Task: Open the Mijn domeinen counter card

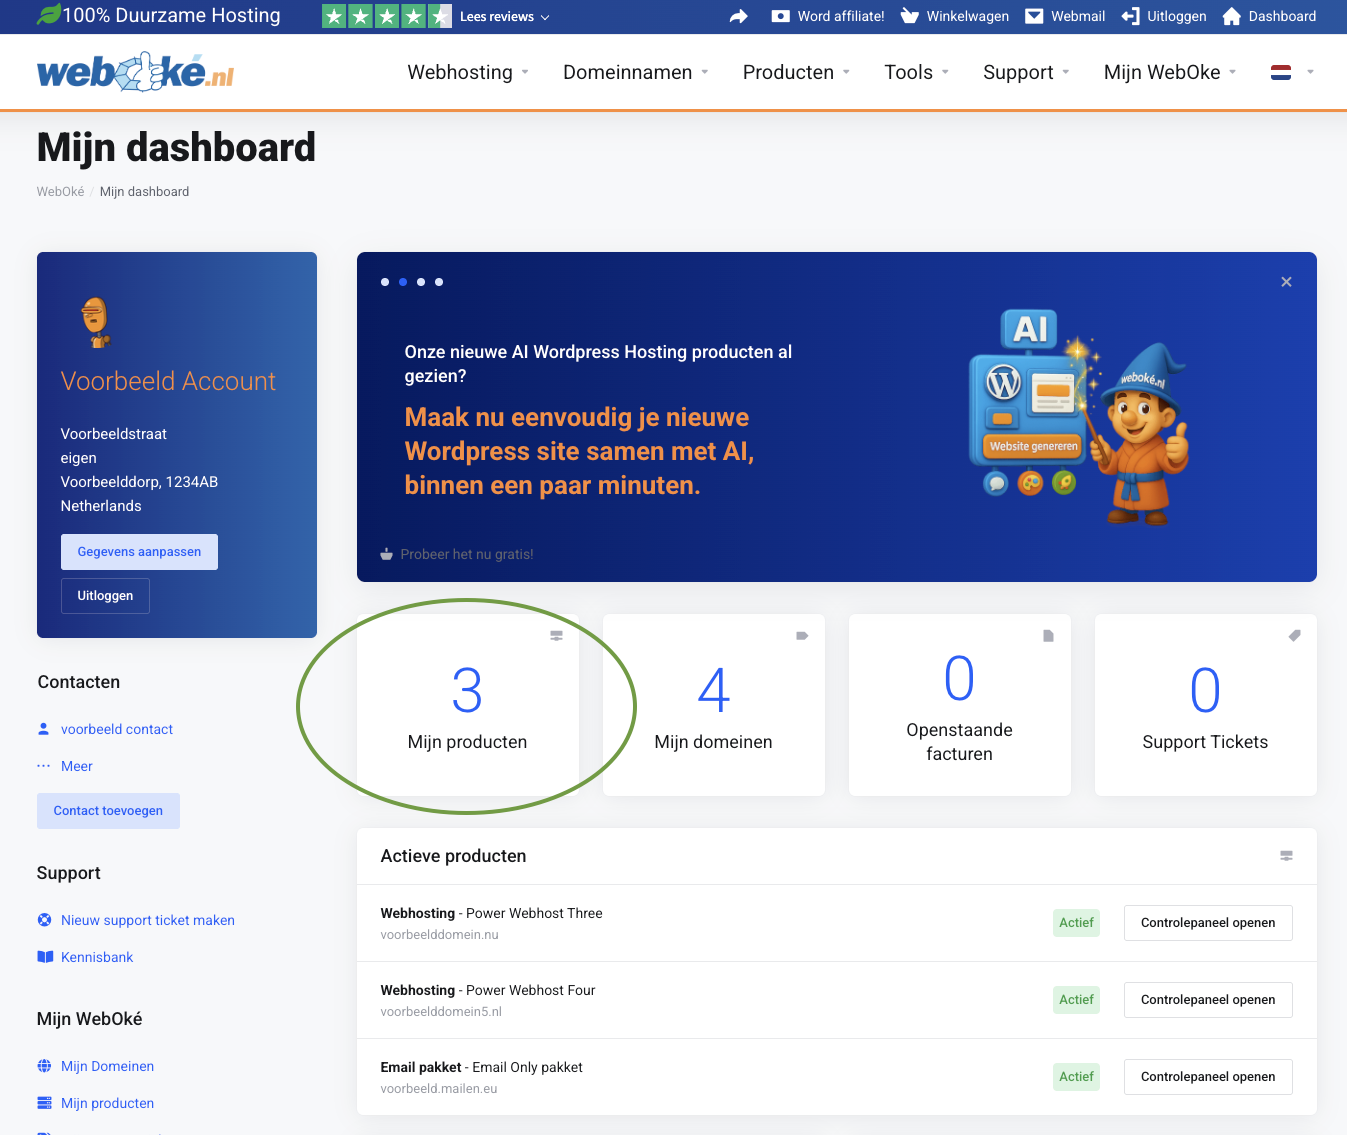Action: tap(713, 705)
